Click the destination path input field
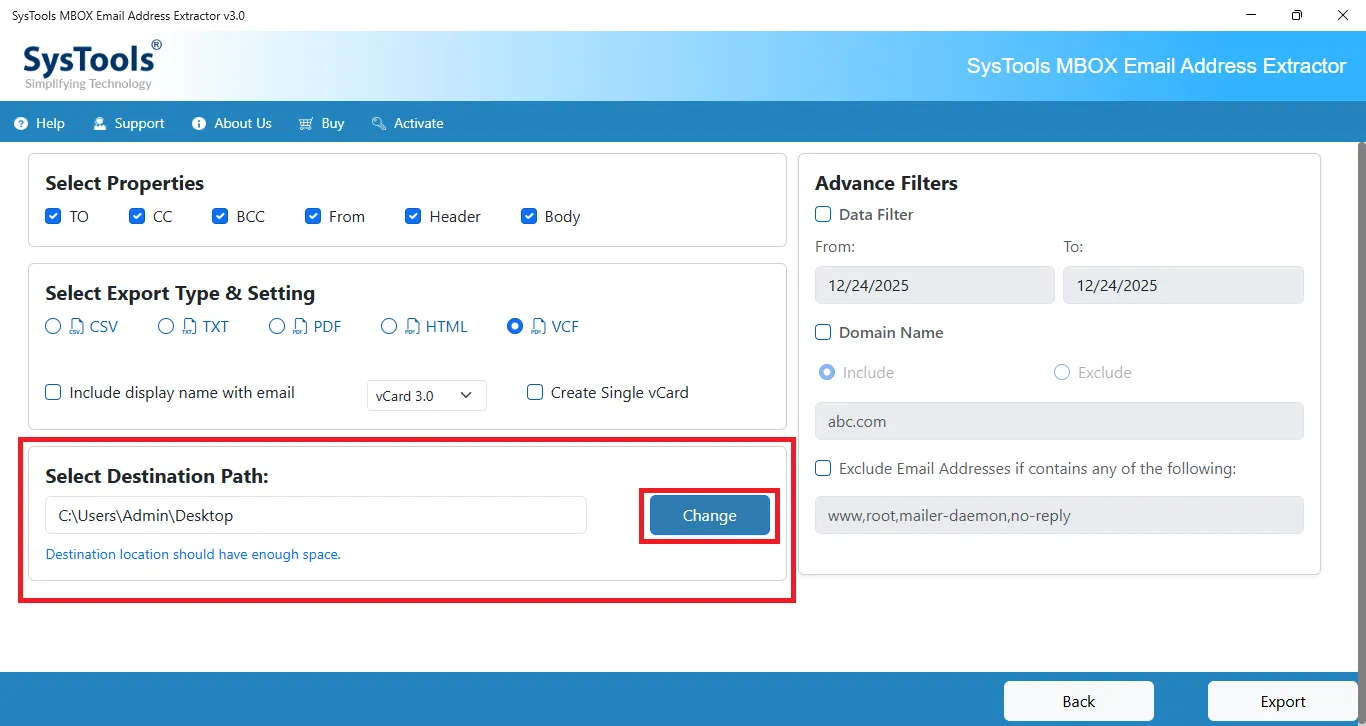 coord(316,516)
